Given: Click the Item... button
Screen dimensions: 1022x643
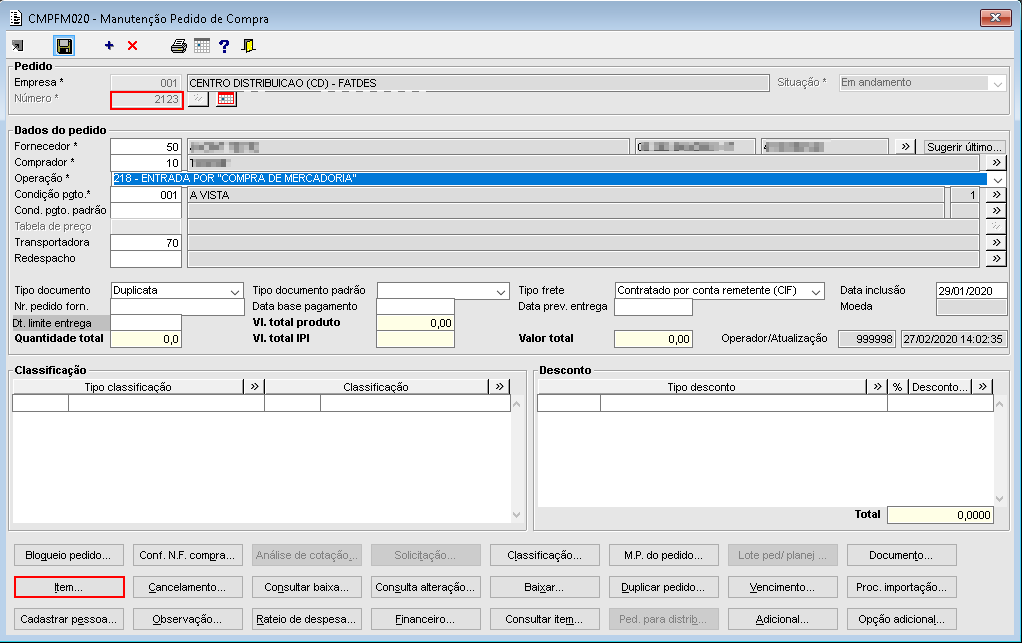Looking at the screenshot, I should click(x=69, y=587).
